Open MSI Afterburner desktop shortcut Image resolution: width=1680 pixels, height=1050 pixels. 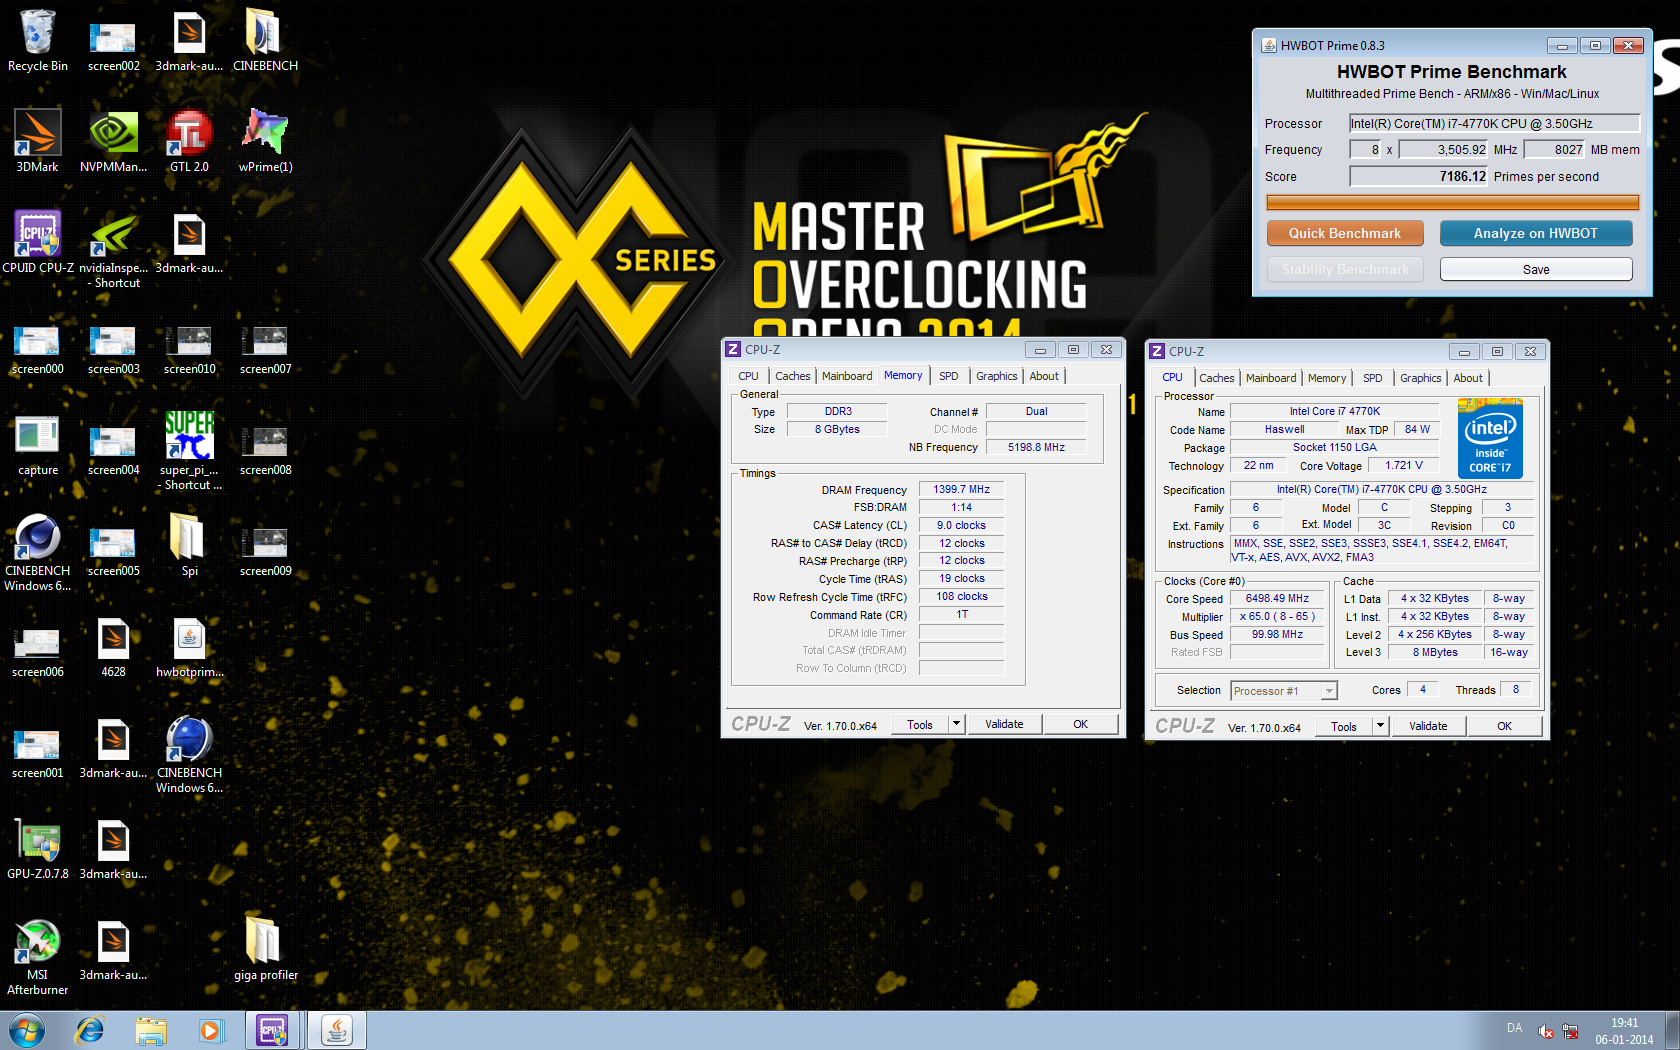(38, 957)
